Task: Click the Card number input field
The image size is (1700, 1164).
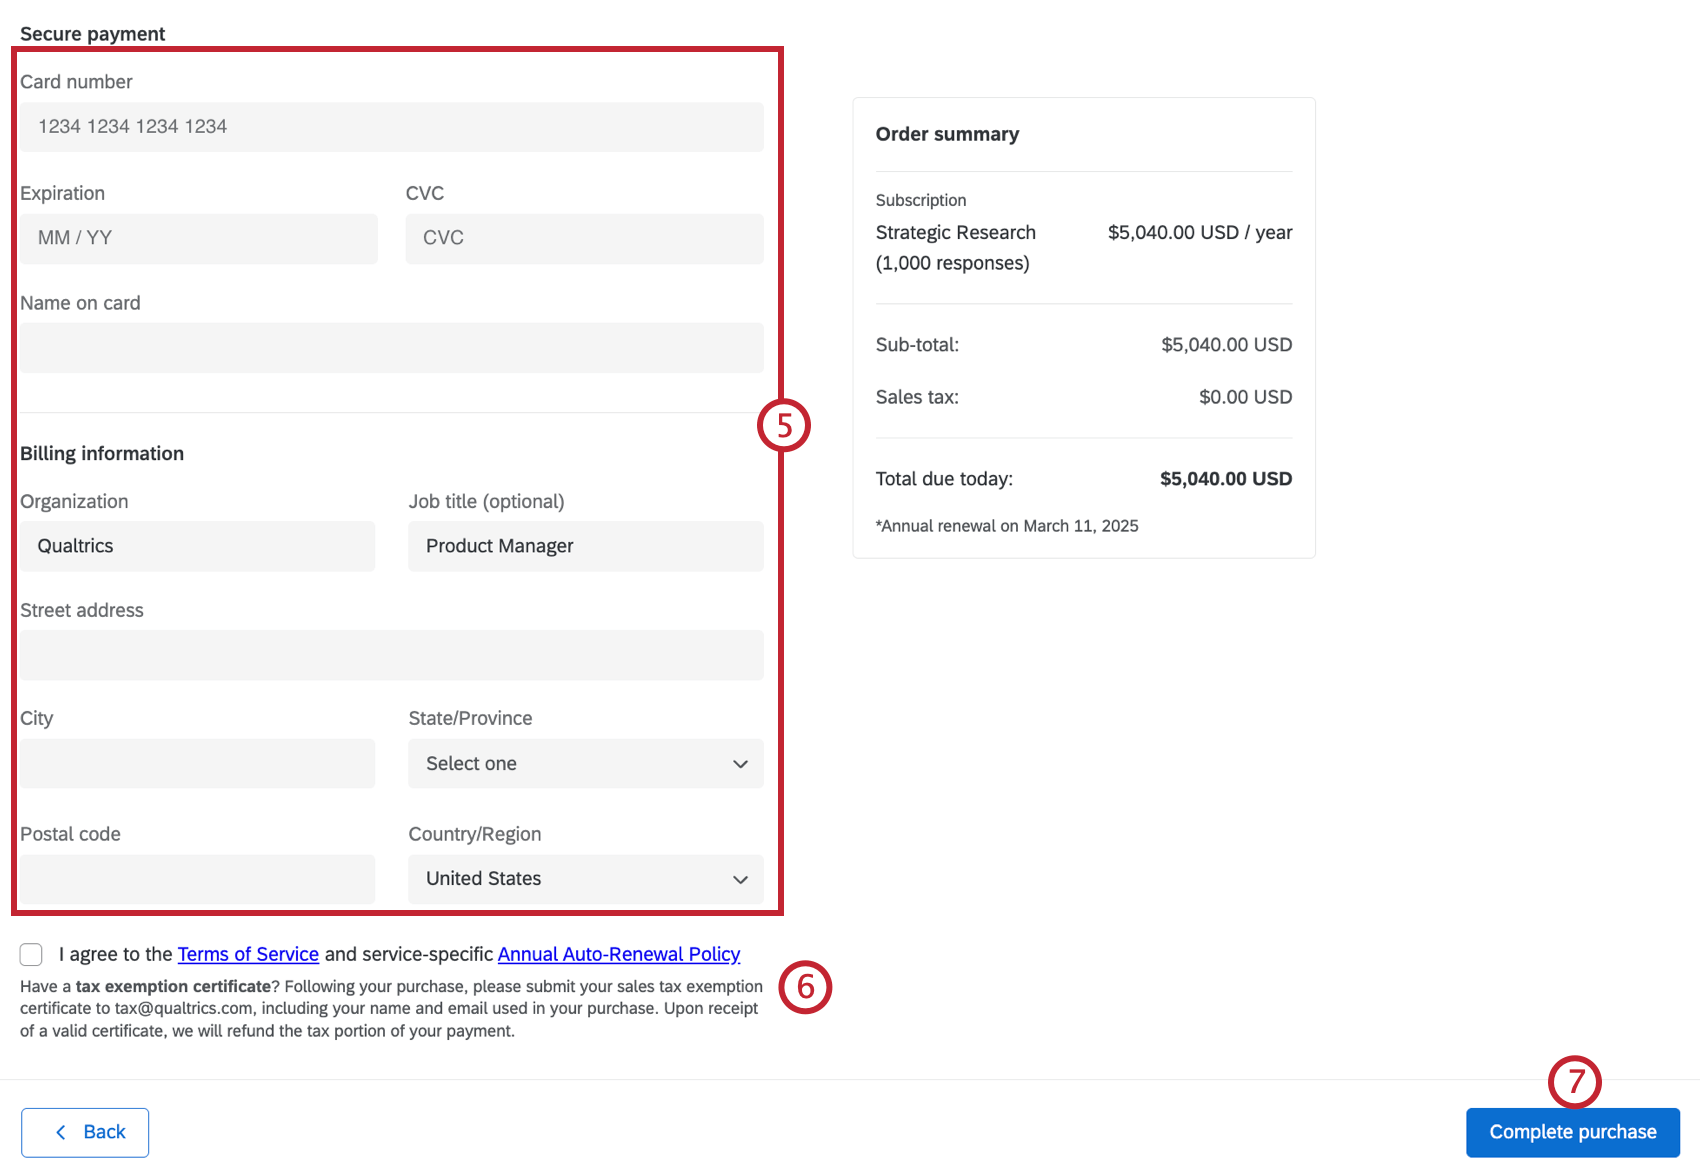Action: tap(392, 127)
